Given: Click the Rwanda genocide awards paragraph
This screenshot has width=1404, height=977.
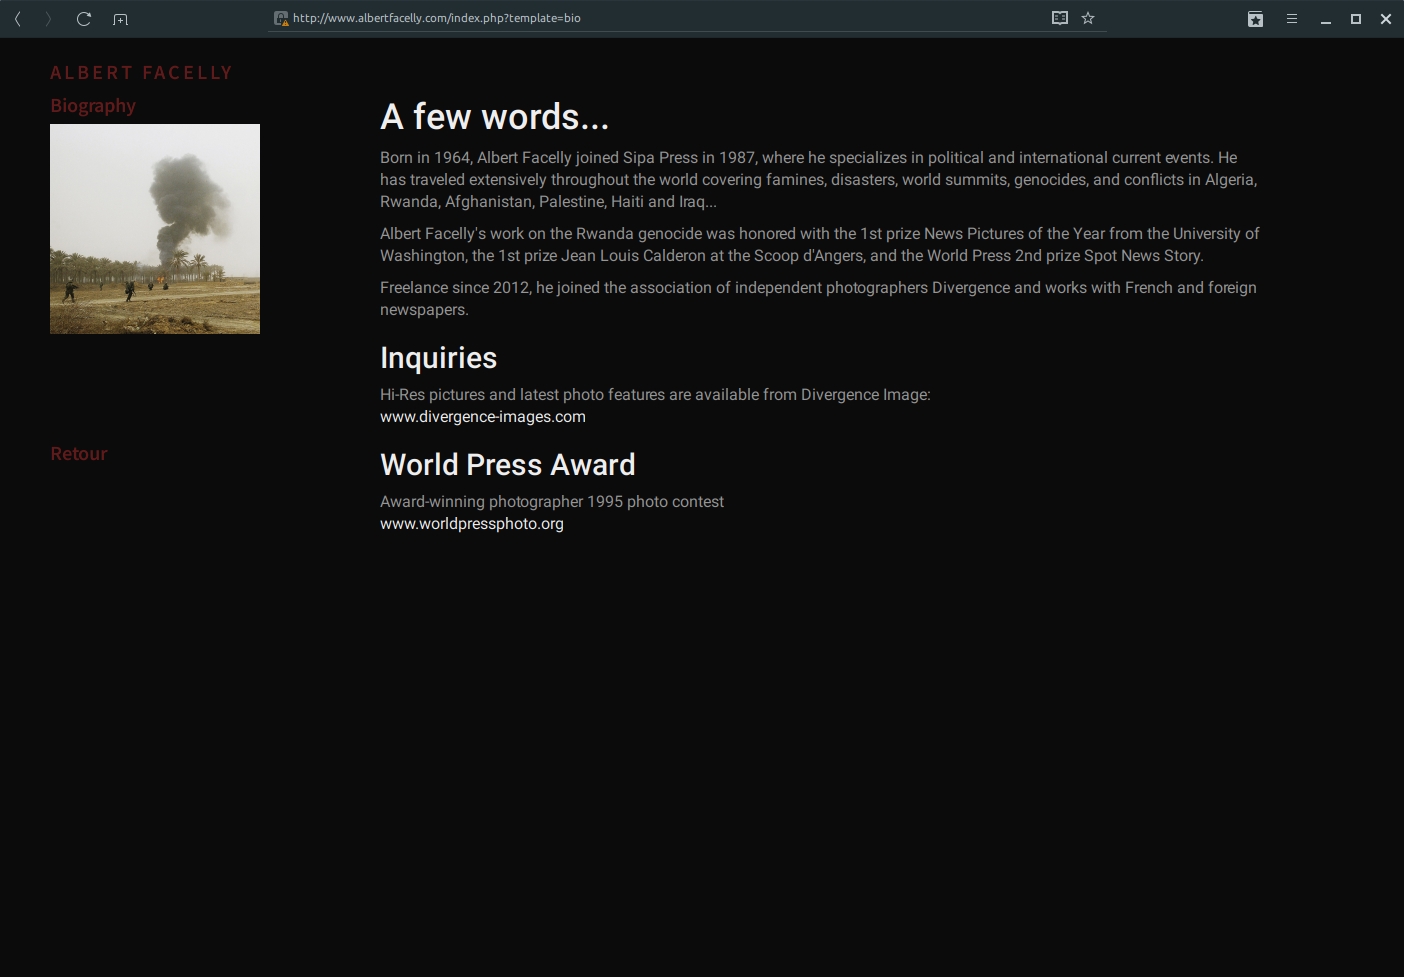Looking at the screenshot, I should coord(820,245).
